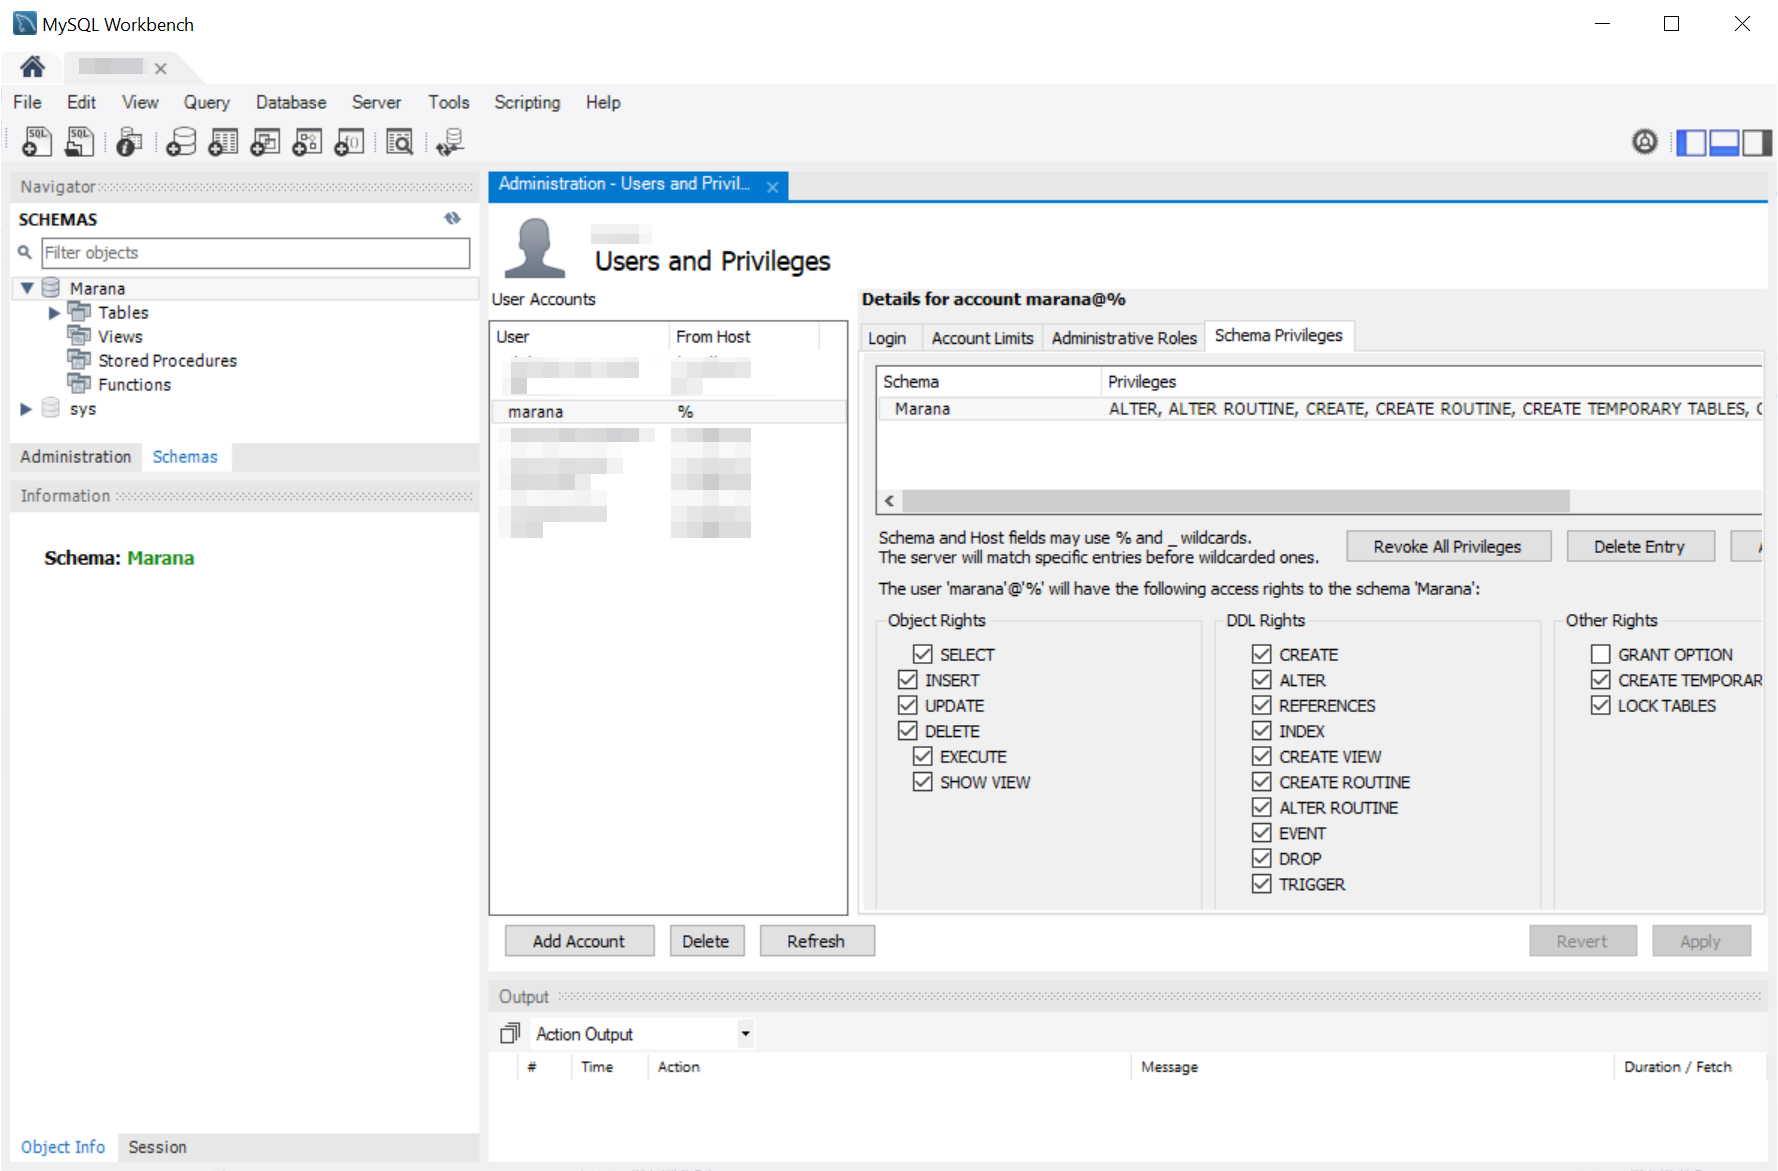1778x1171 pixels.
Task: Click the Delete account button
Action: pos(706,941)
